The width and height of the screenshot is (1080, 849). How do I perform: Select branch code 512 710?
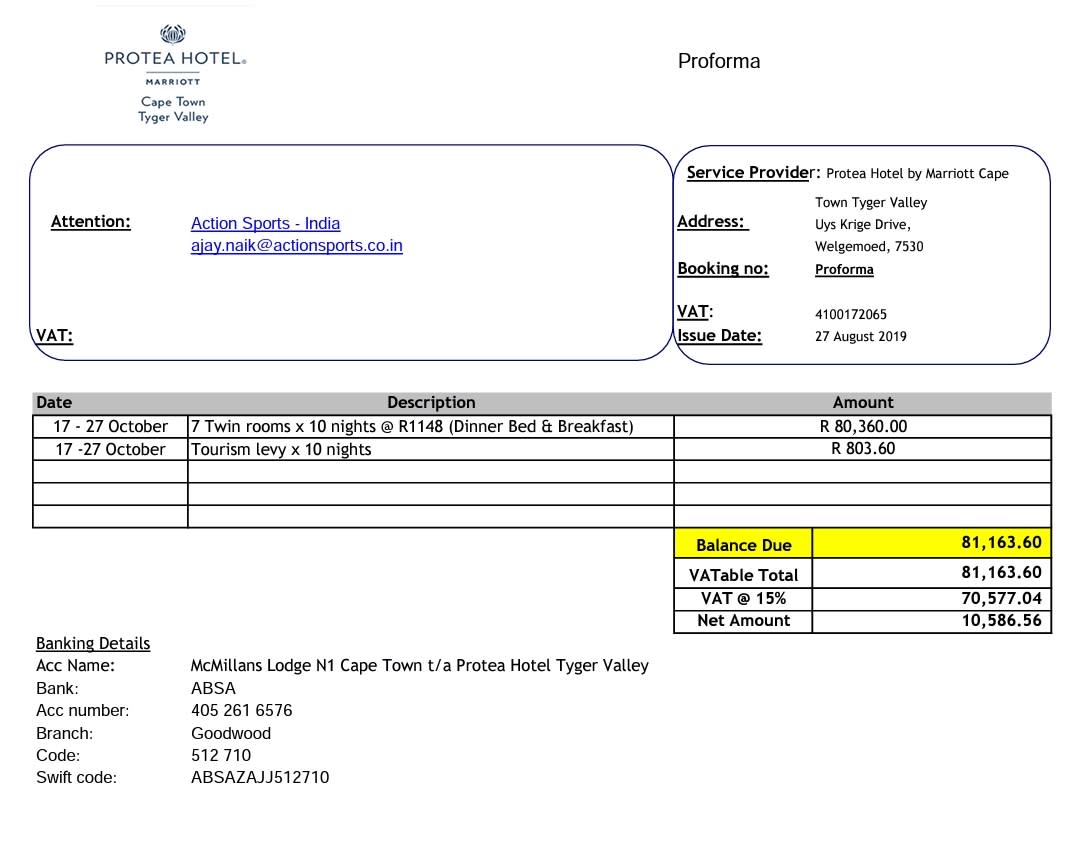(221, 755)
